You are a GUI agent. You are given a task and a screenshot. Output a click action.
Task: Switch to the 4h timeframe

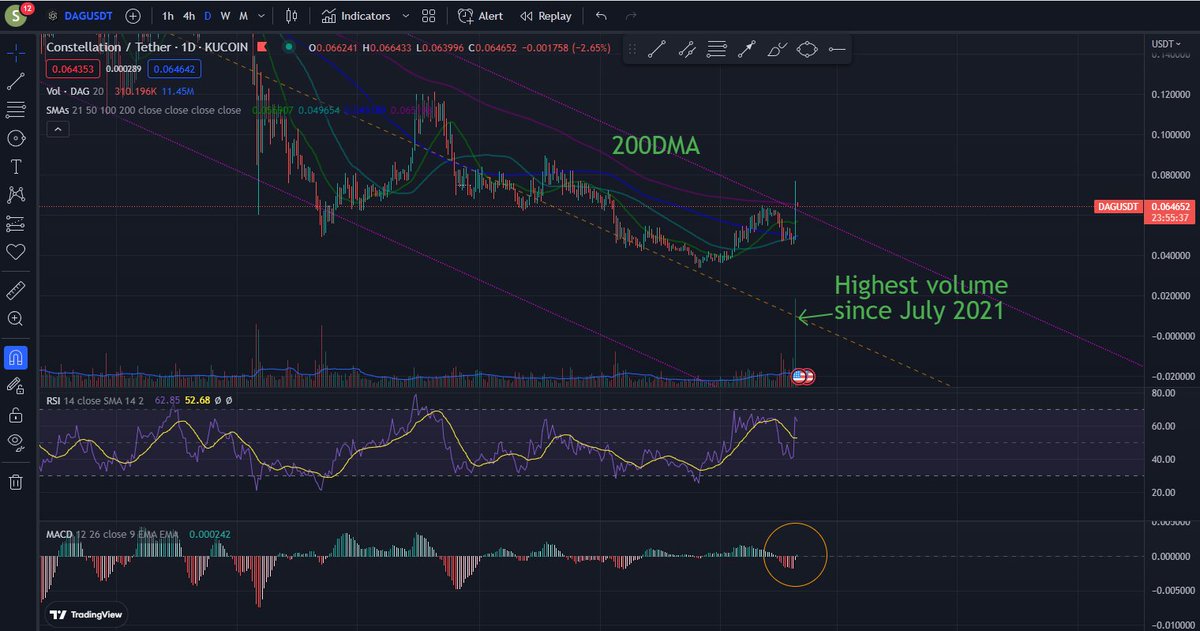pos(189,16)
